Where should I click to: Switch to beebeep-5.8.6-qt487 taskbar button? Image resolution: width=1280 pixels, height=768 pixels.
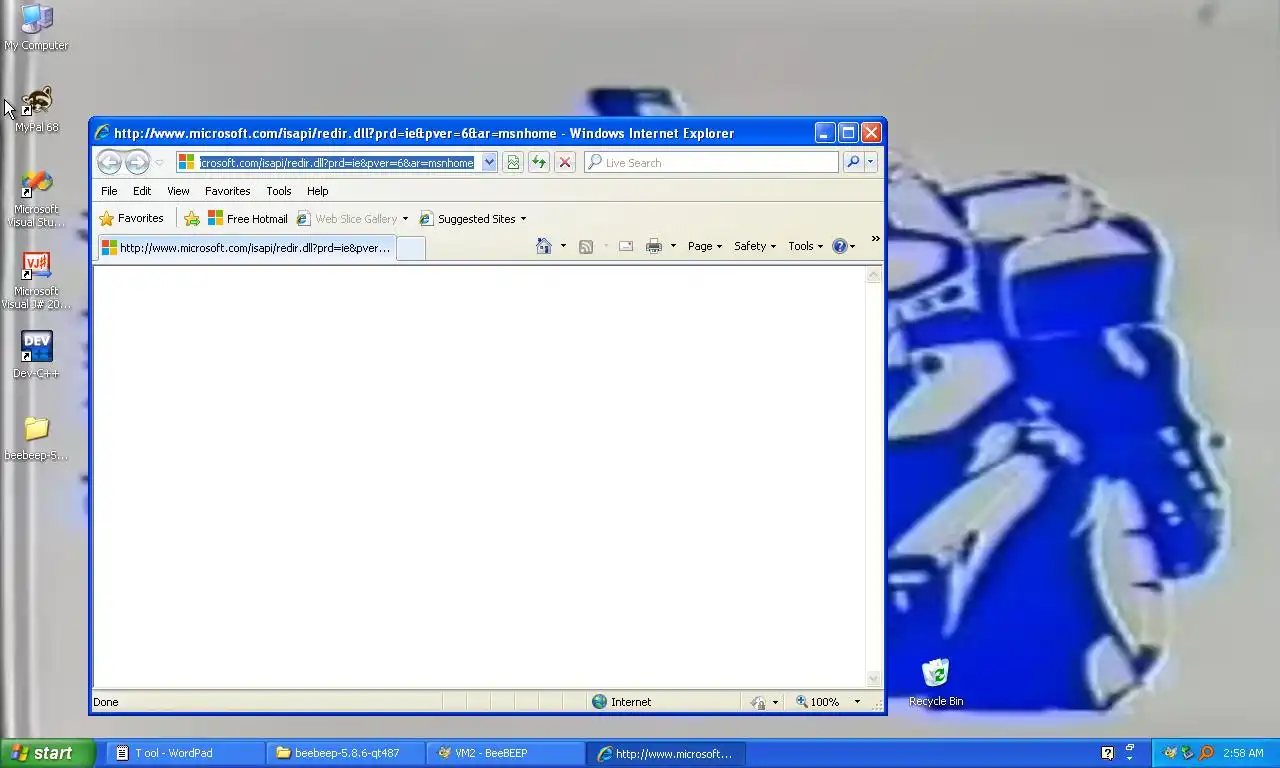click(346, 753)
